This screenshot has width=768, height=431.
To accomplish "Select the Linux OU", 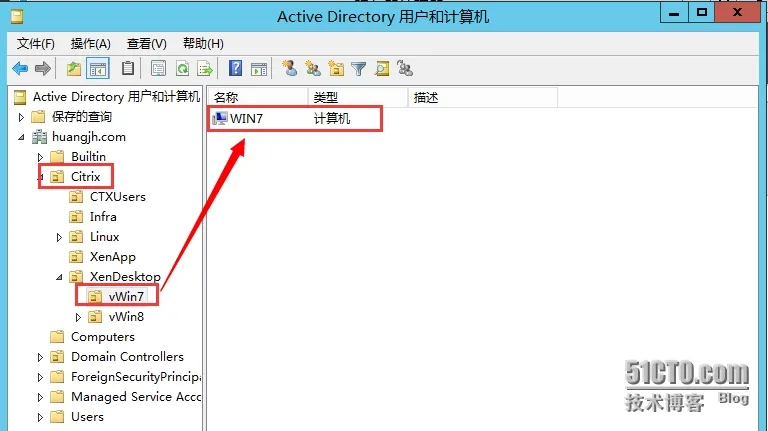I will click(104, 237).
